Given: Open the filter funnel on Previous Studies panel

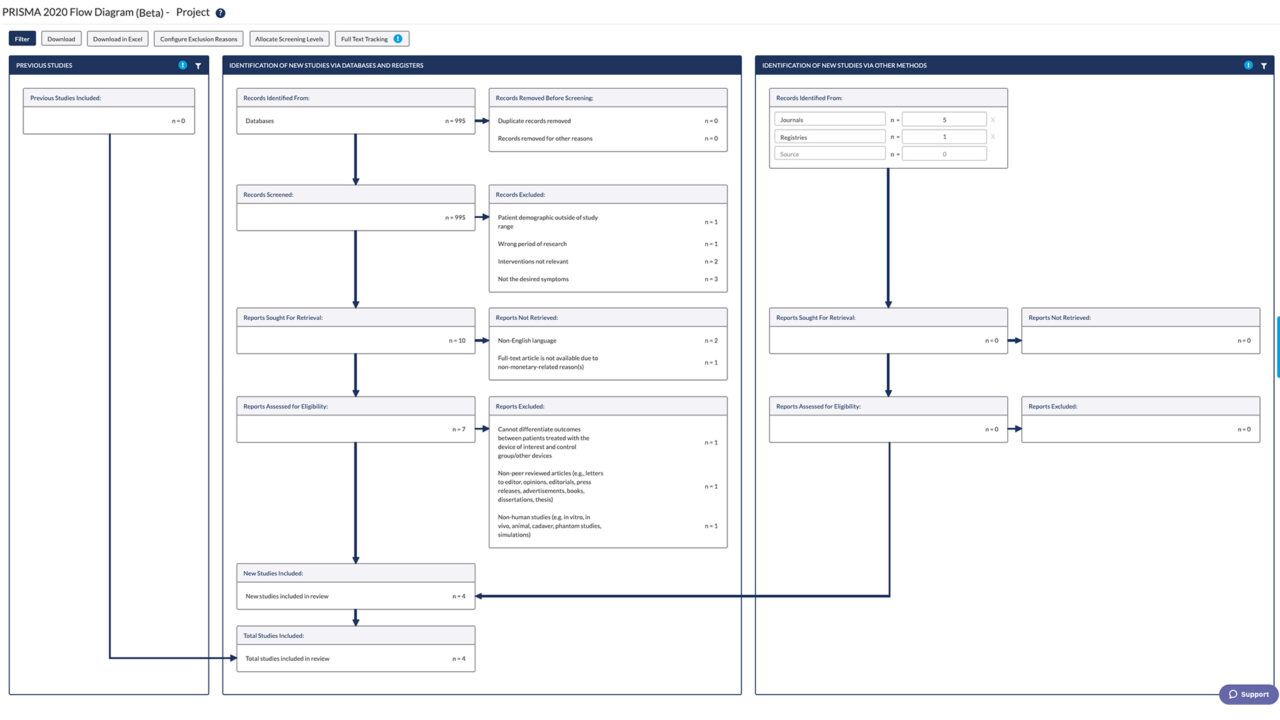Looking at the screenshot, I should tap(197, 64).
